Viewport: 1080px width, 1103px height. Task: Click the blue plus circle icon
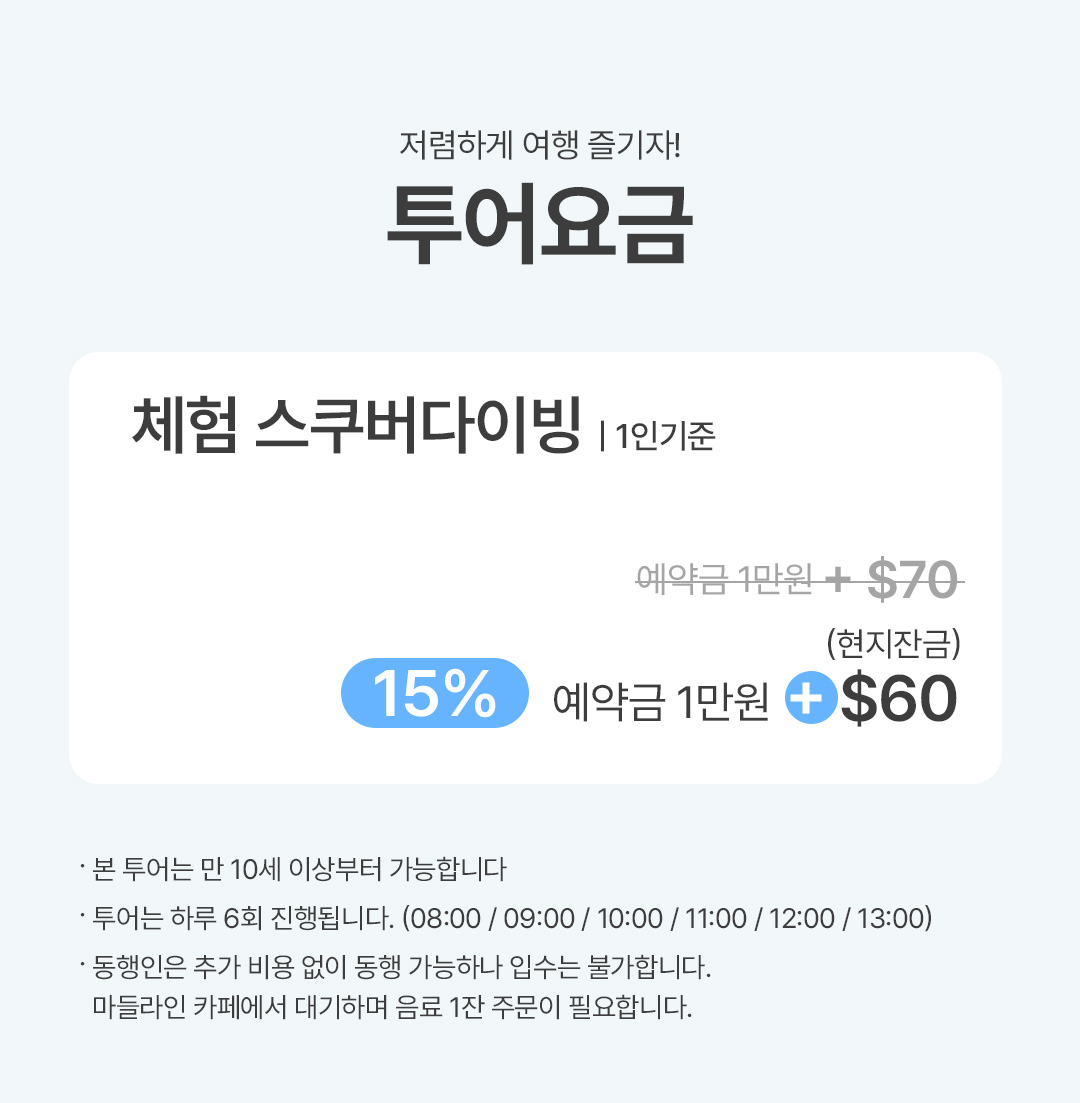coord(810,701)
